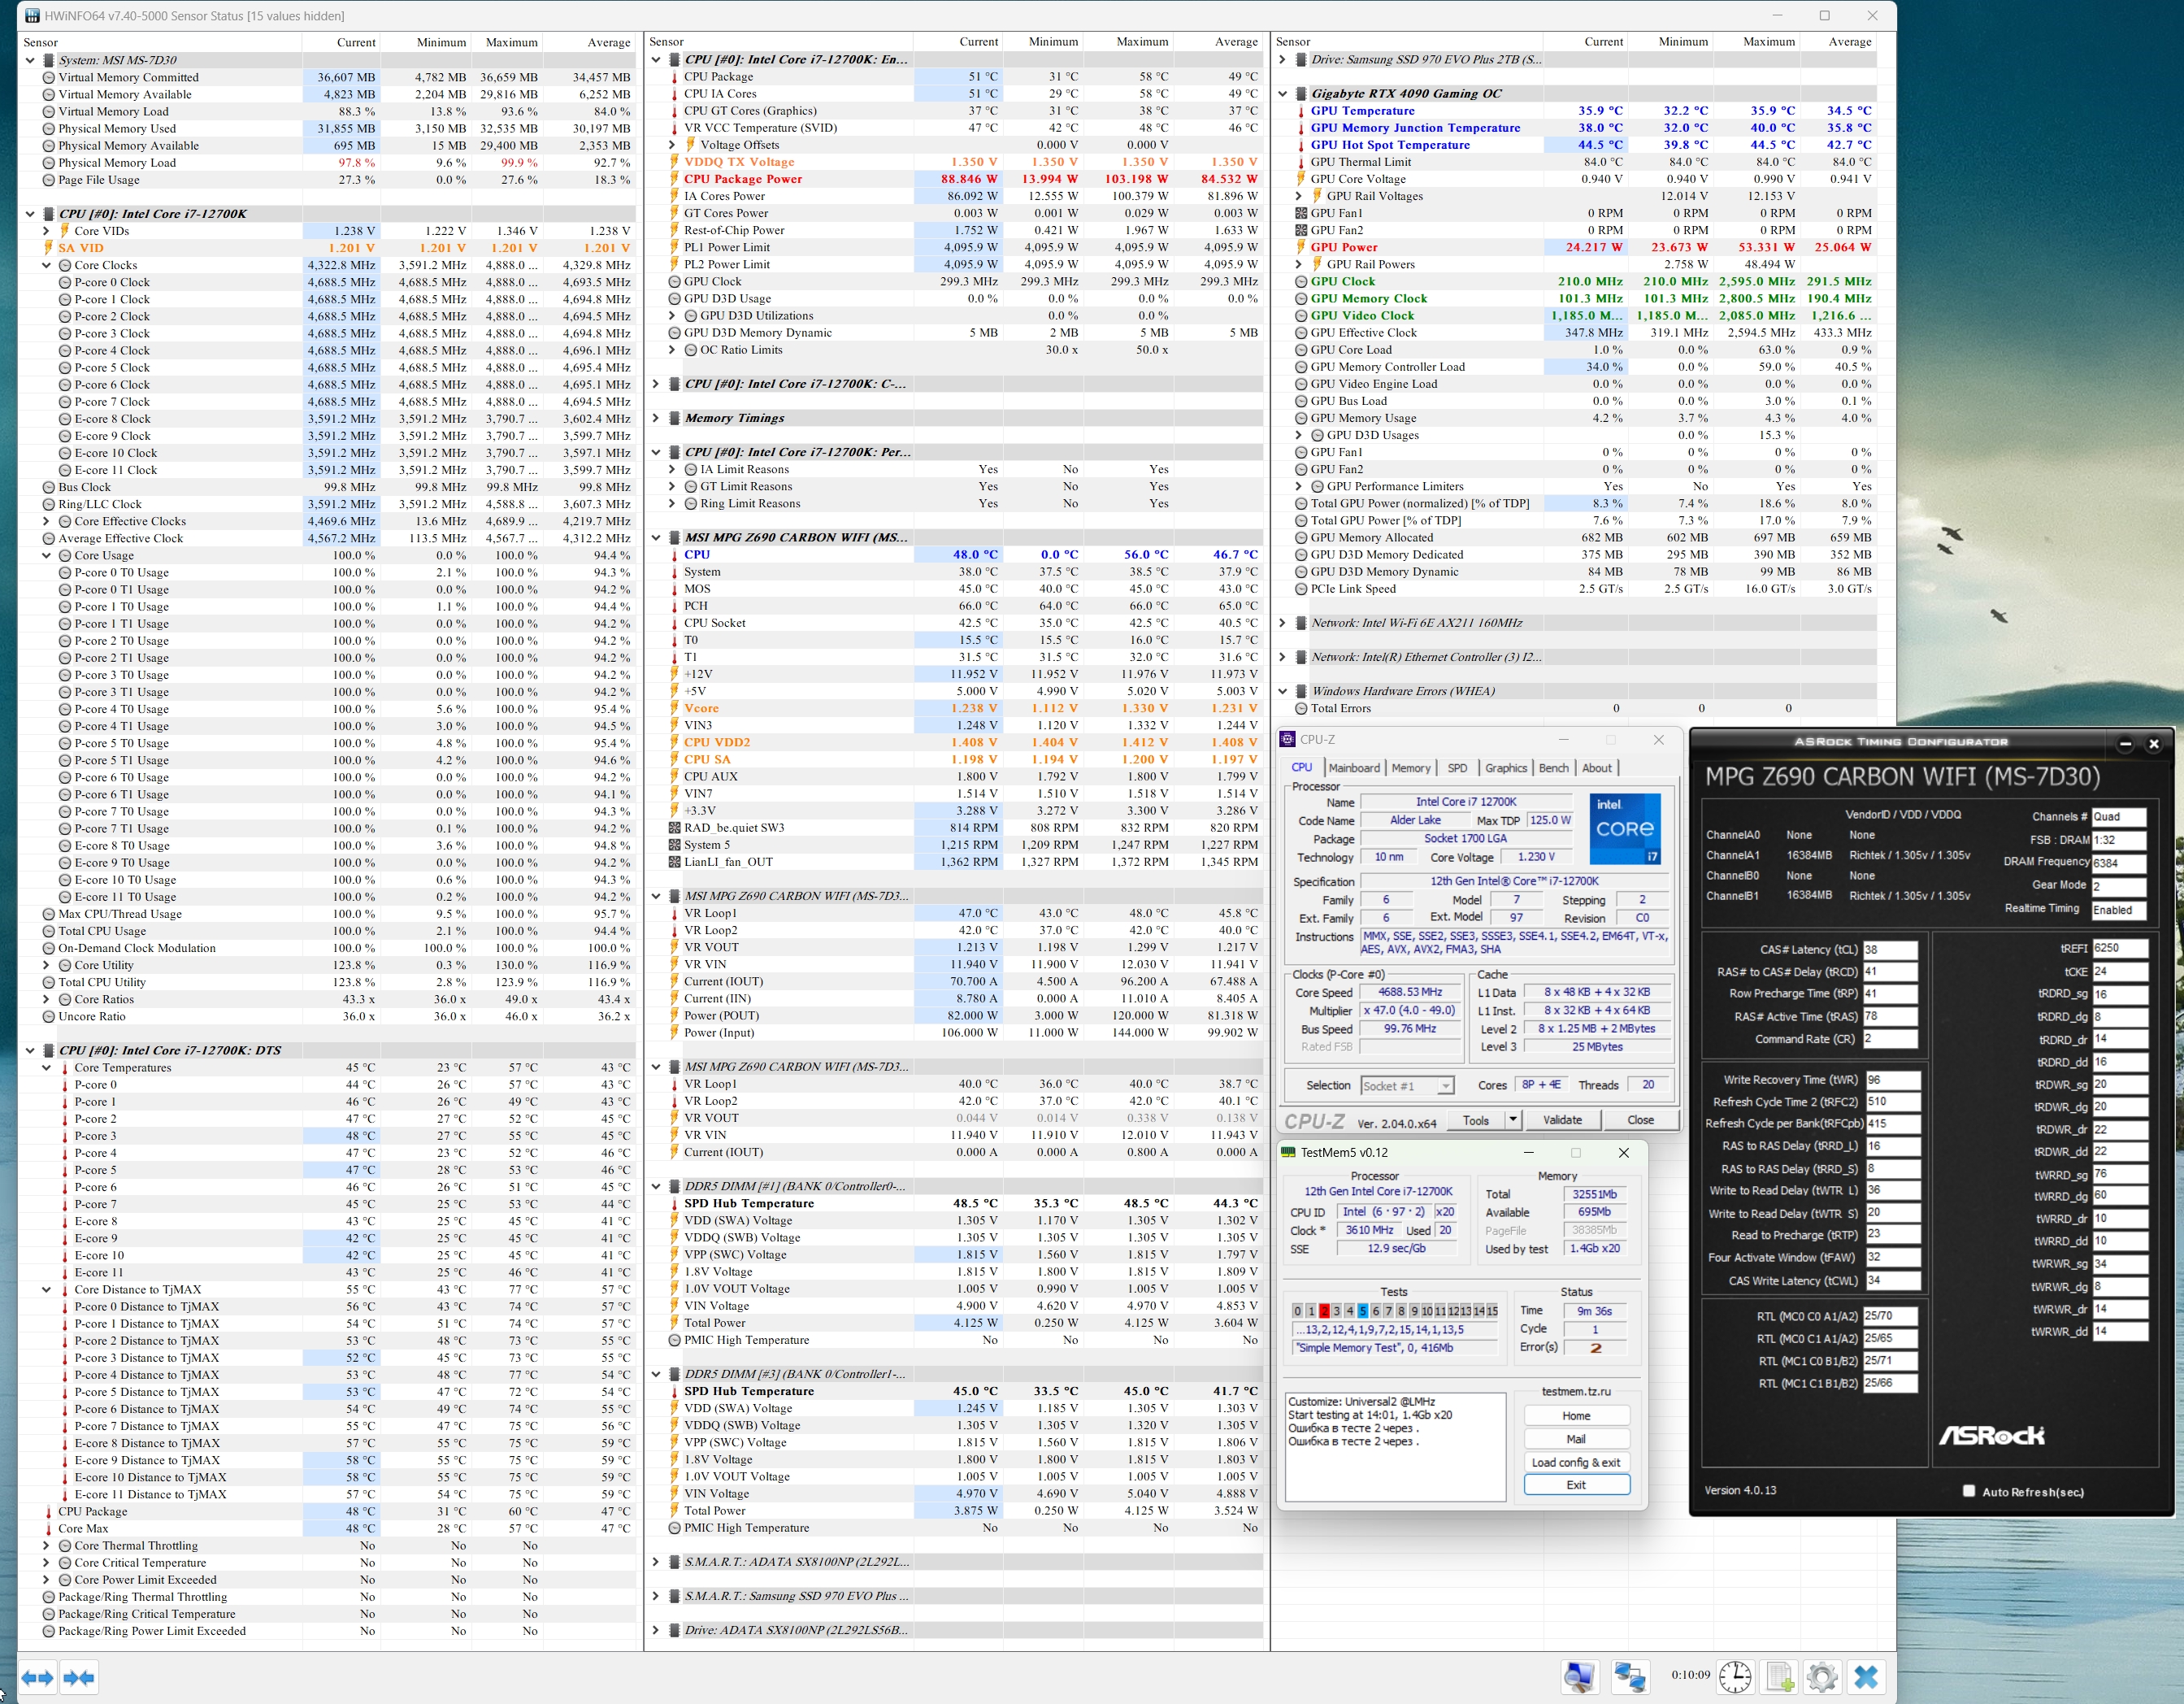This screenshot has width=2184, height=1704.
Task: Switch to the CPU-Z Memory tab
Action: tap(1410, 768)
